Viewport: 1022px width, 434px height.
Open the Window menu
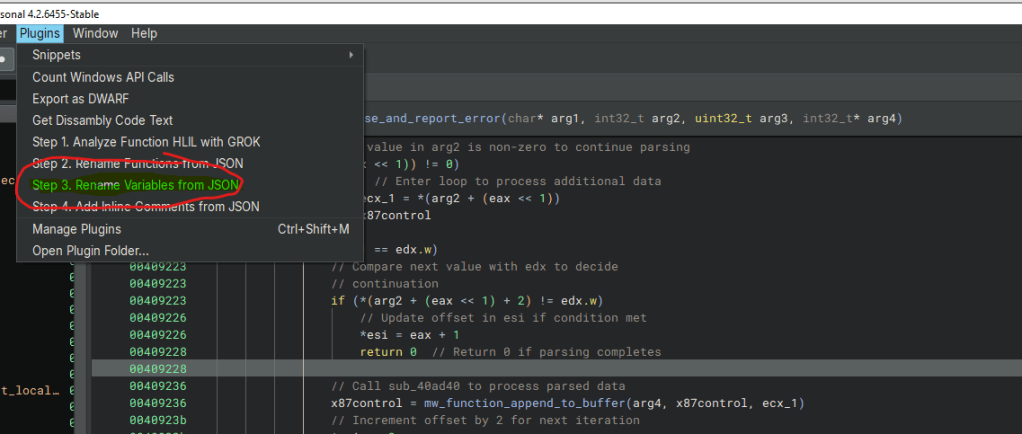pyautogui.click(x=95, y=33)
